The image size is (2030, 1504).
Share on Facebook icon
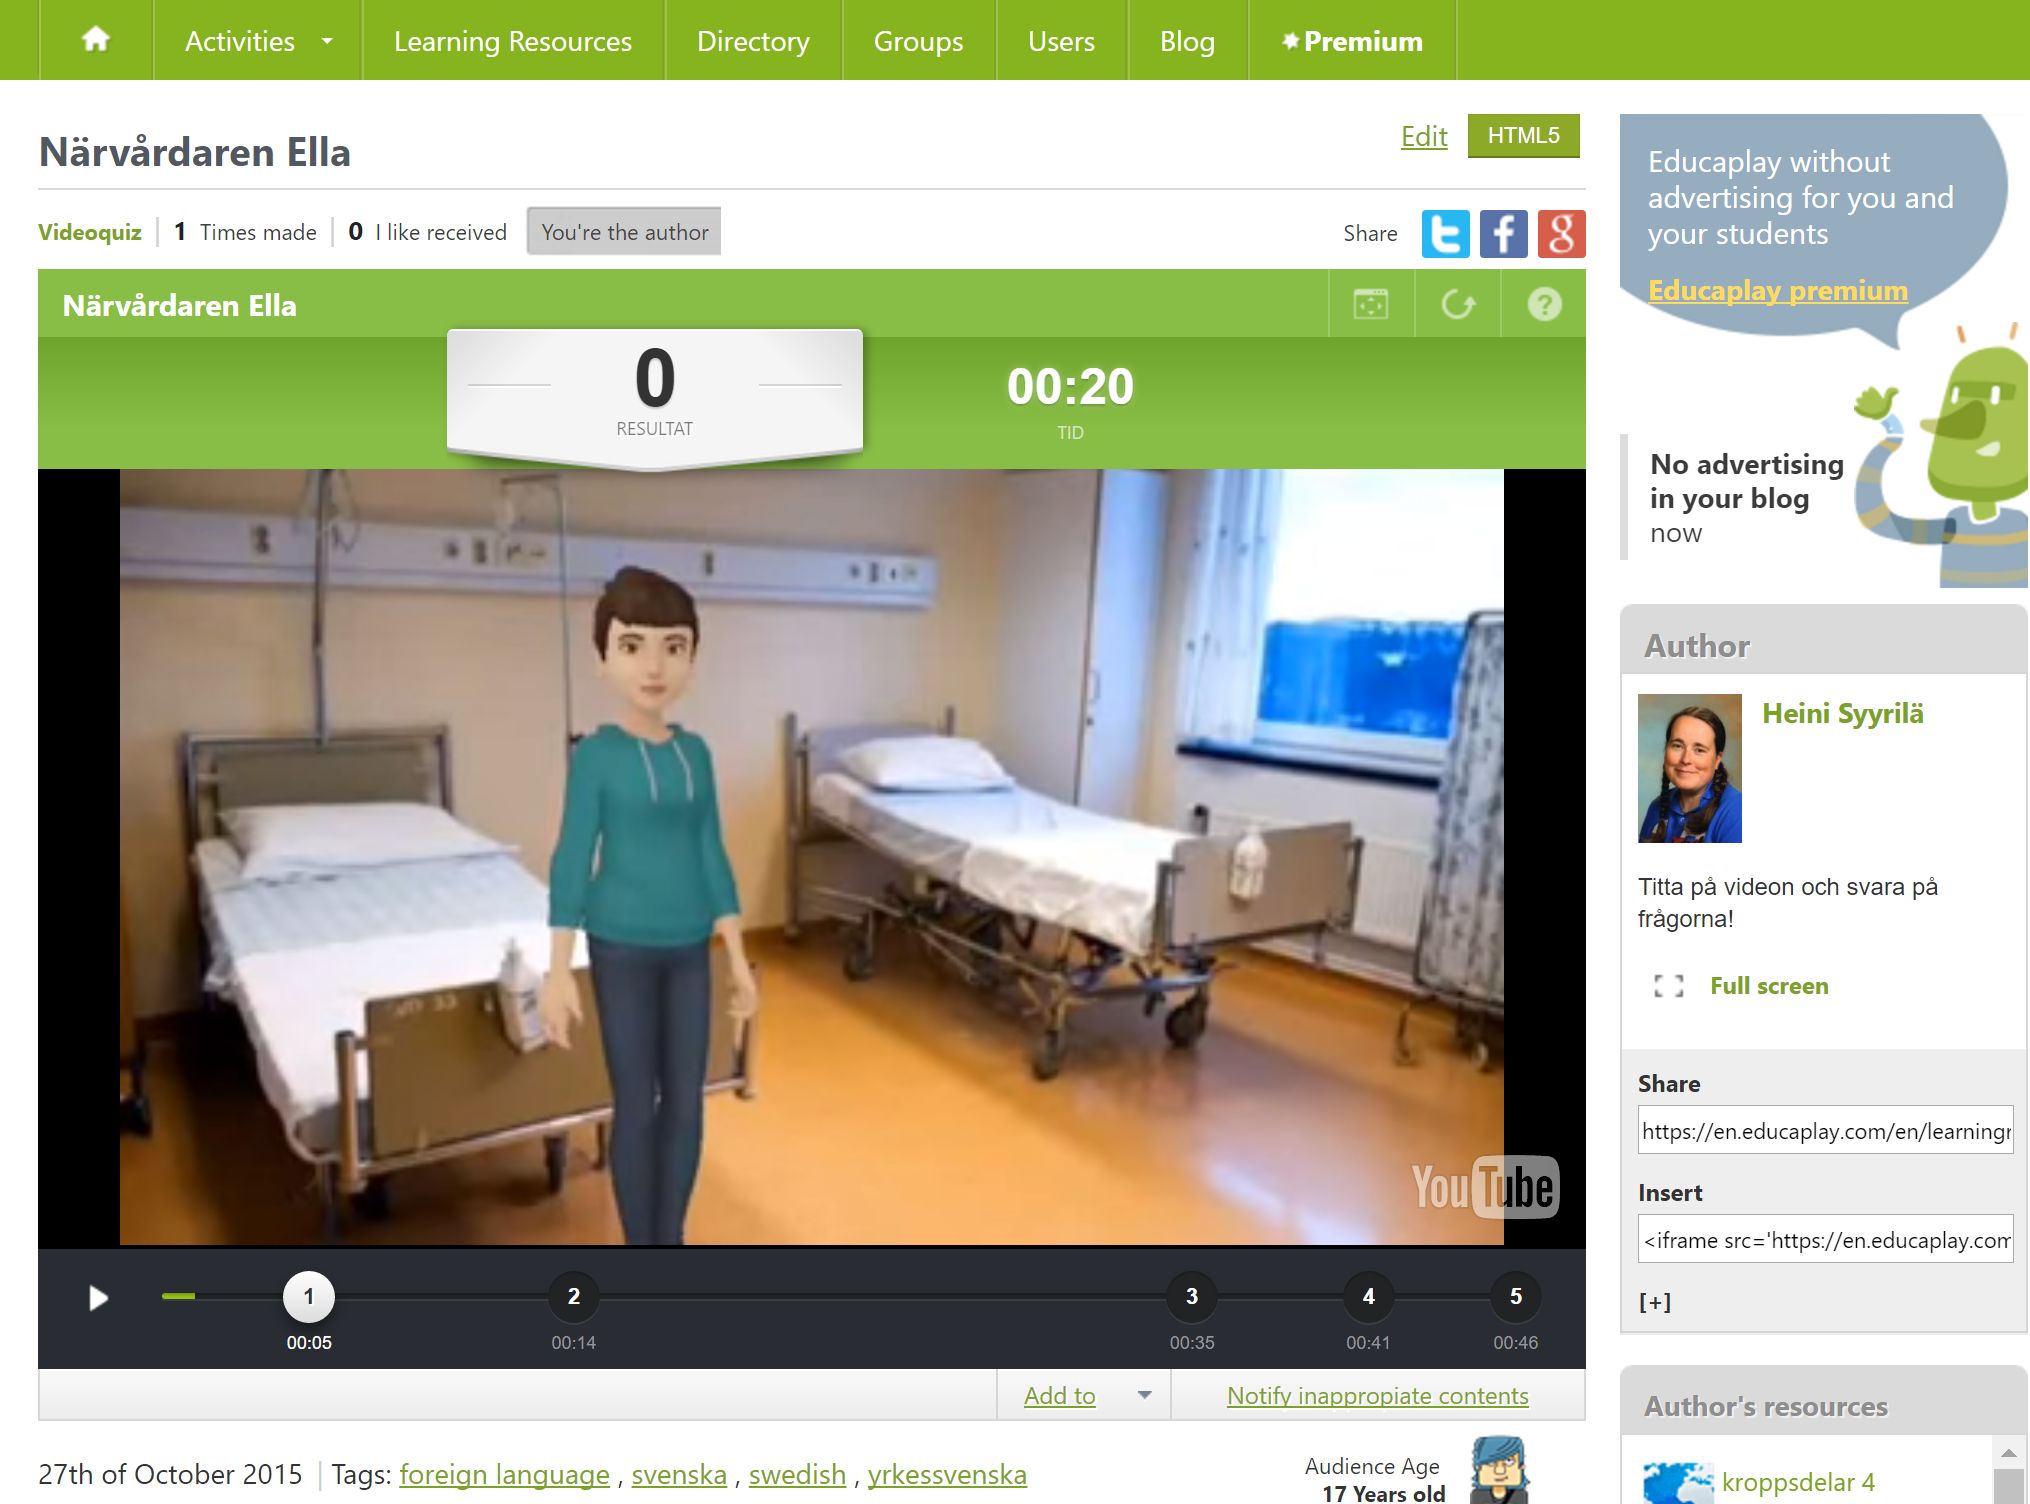(1503, 233)
